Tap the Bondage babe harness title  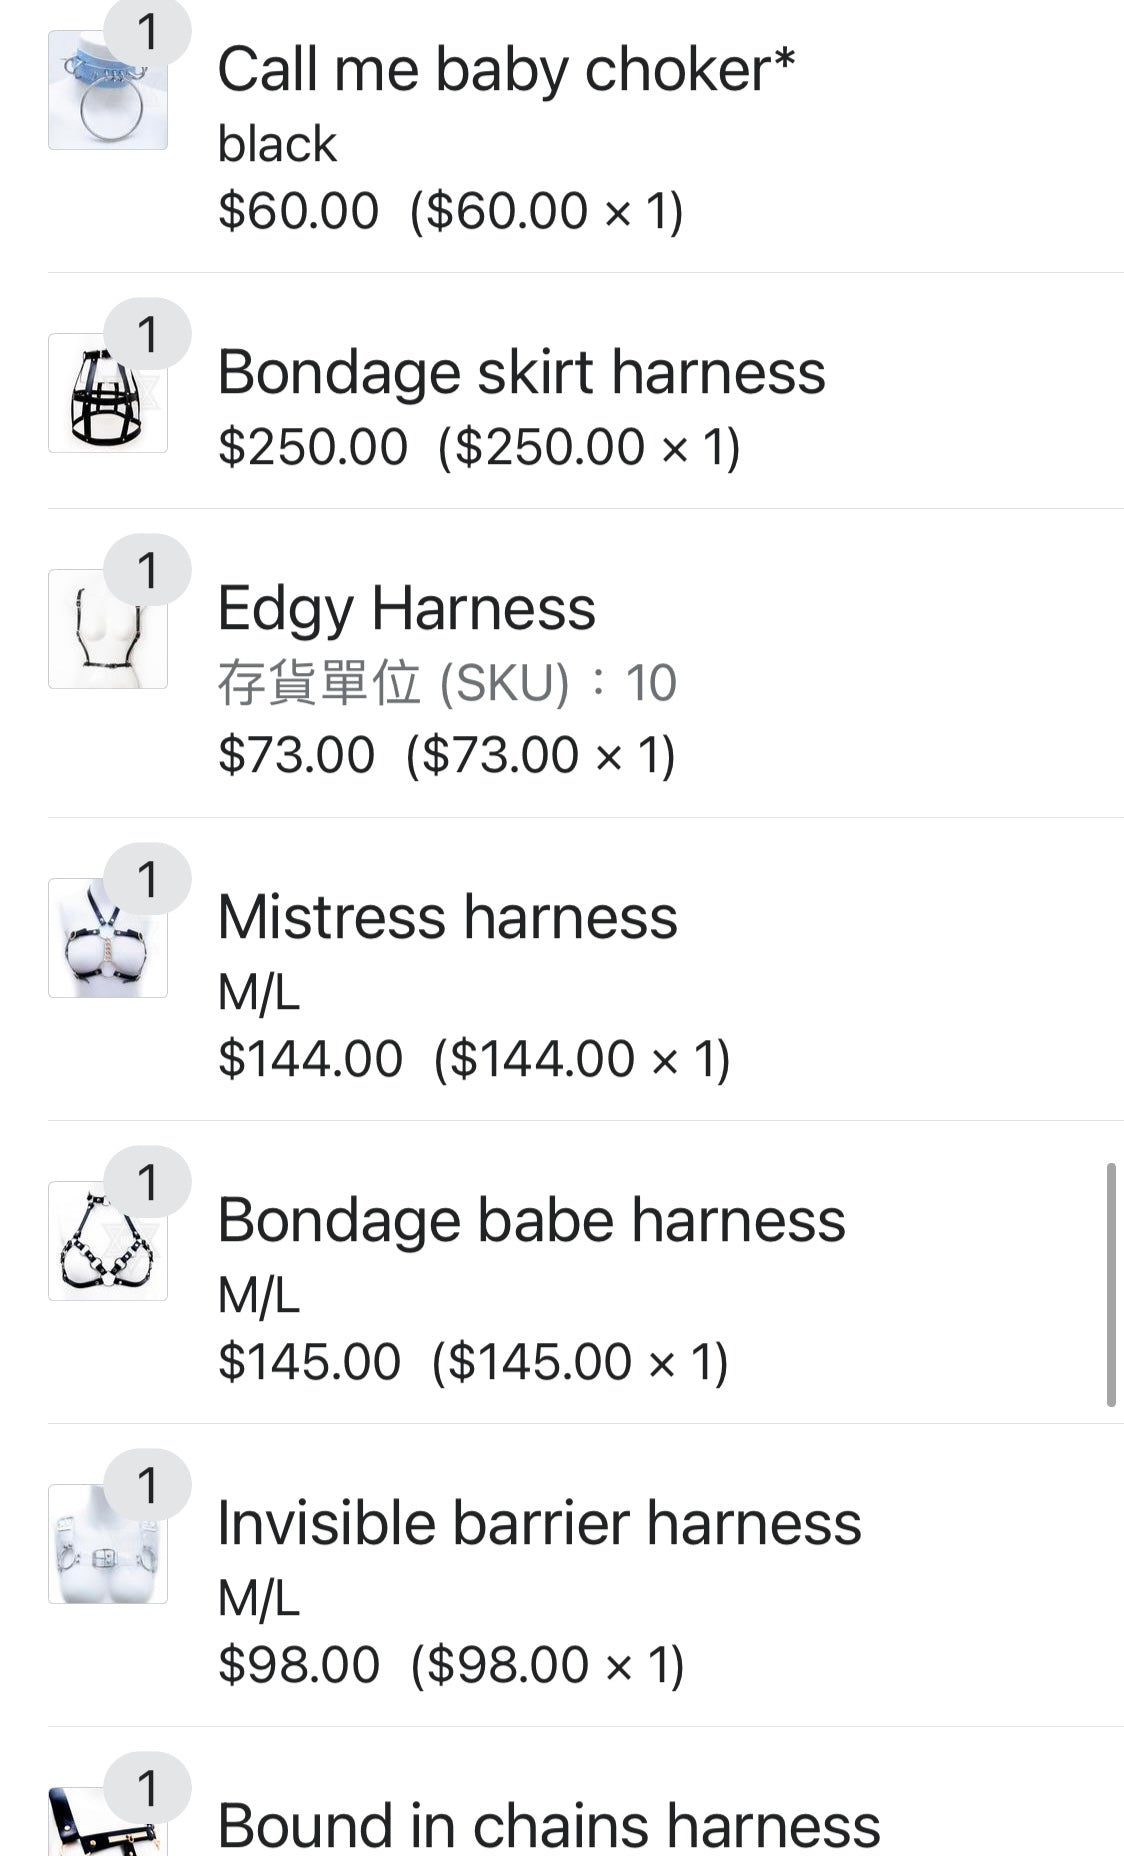531,1220
